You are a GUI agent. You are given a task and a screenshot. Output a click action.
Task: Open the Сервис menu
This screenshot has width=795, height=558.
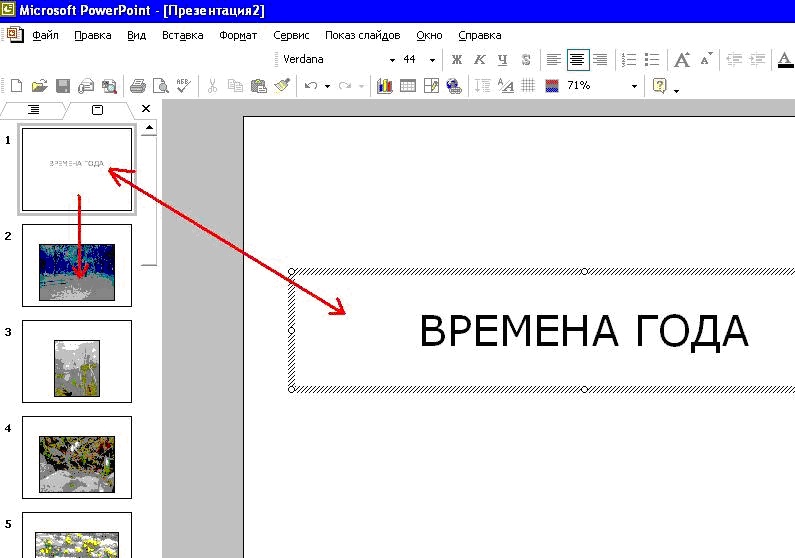click(x=291, y=35)
